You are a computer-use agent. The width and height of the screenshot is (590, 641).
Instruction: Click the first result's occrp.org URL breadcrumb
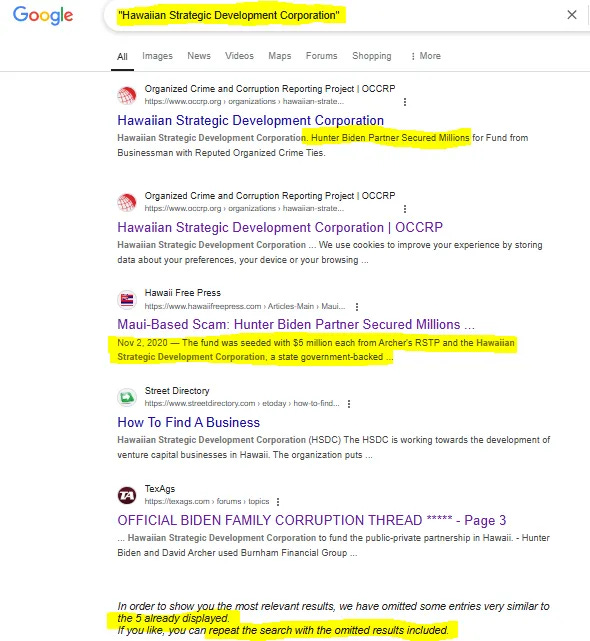tap(244, 101)
